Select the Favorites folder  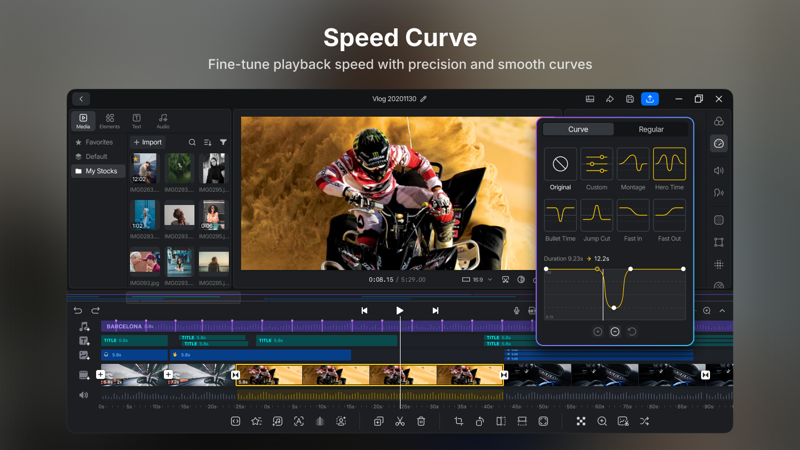94,142
